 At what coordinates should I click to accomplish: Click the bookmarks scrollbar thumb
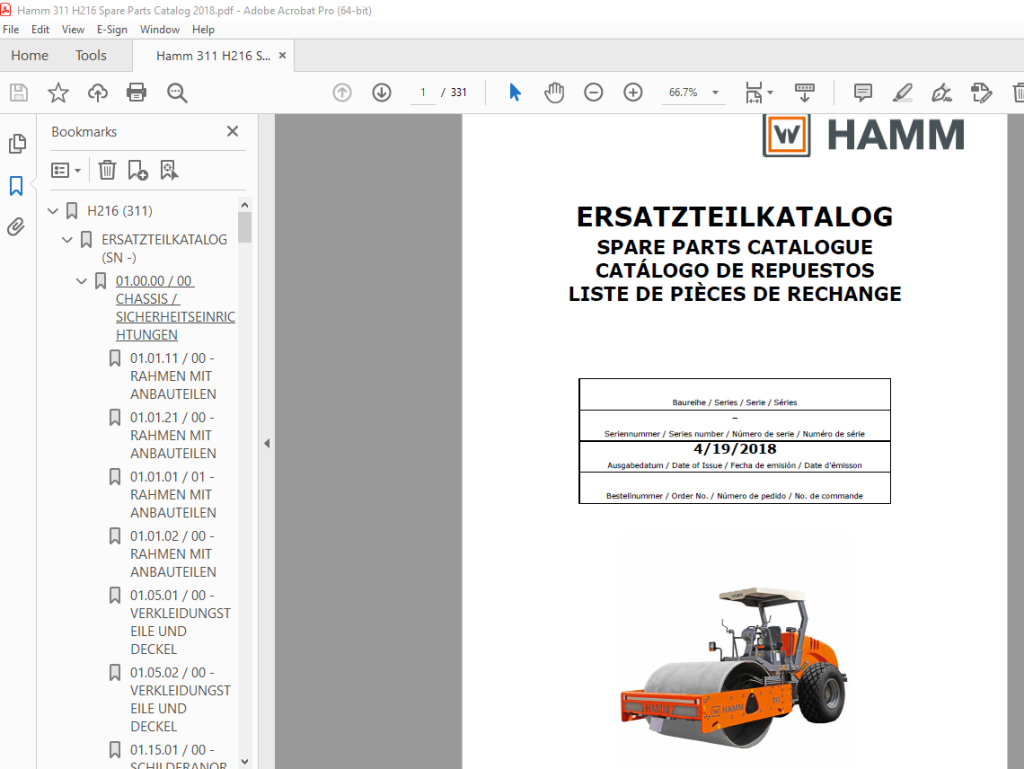coord(245,227)
